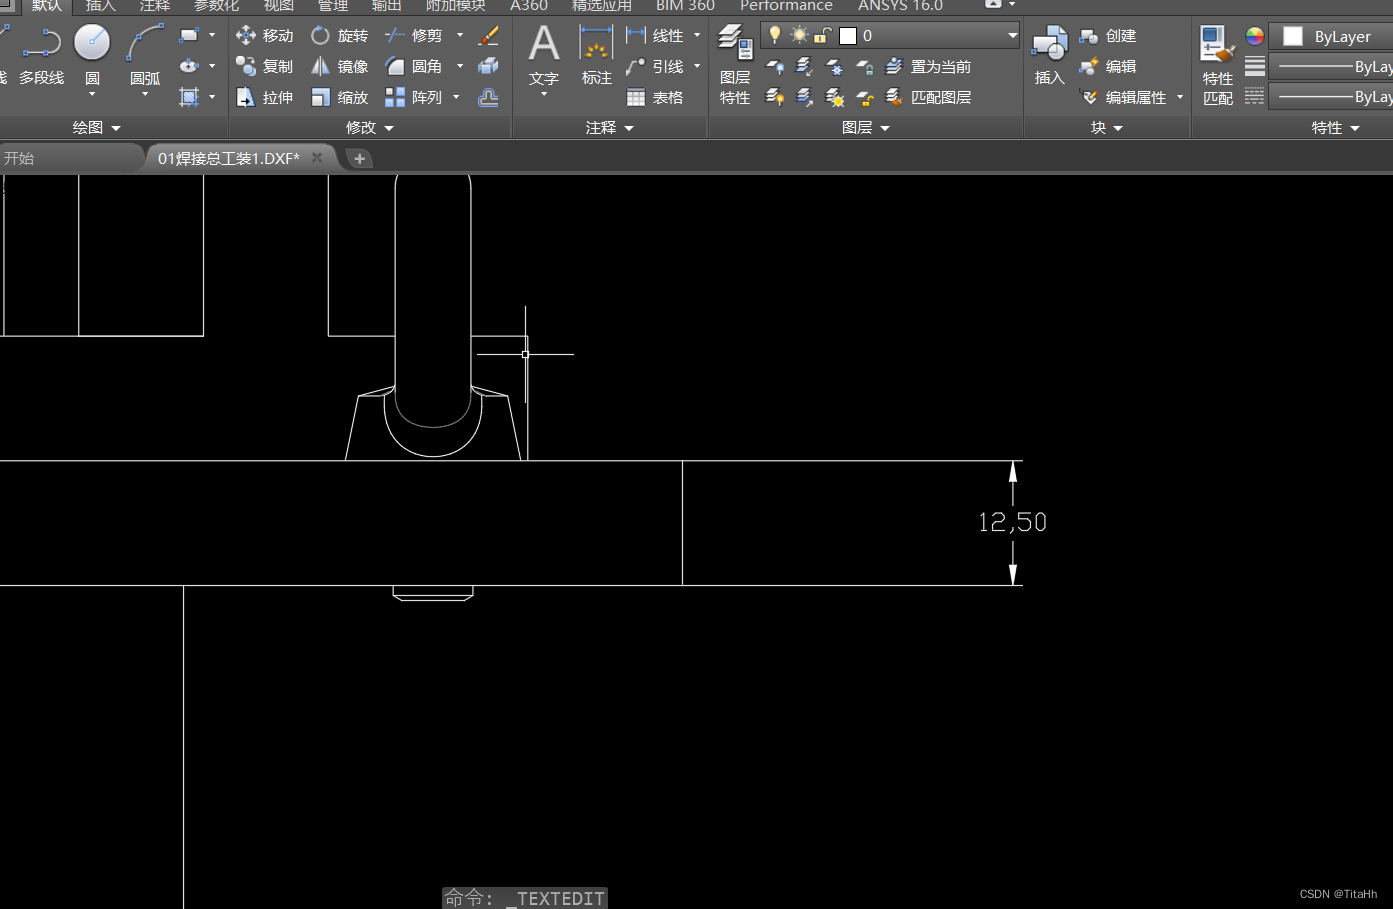Viewport: 1393px width, 909px height.
Task: Start the Copy (复制) command
Action: [265, 66]
